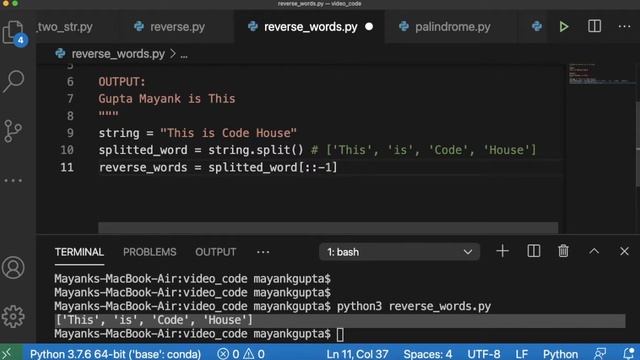Show additional activity bar views (ellipsis)
This screenshot has width=640, height=360.
point(13,180)
